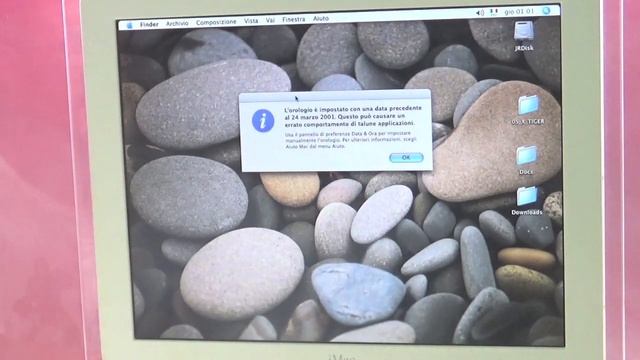Open the Finder menu
The width and height of the screenshot is (640, 360).
pos(149,24)
